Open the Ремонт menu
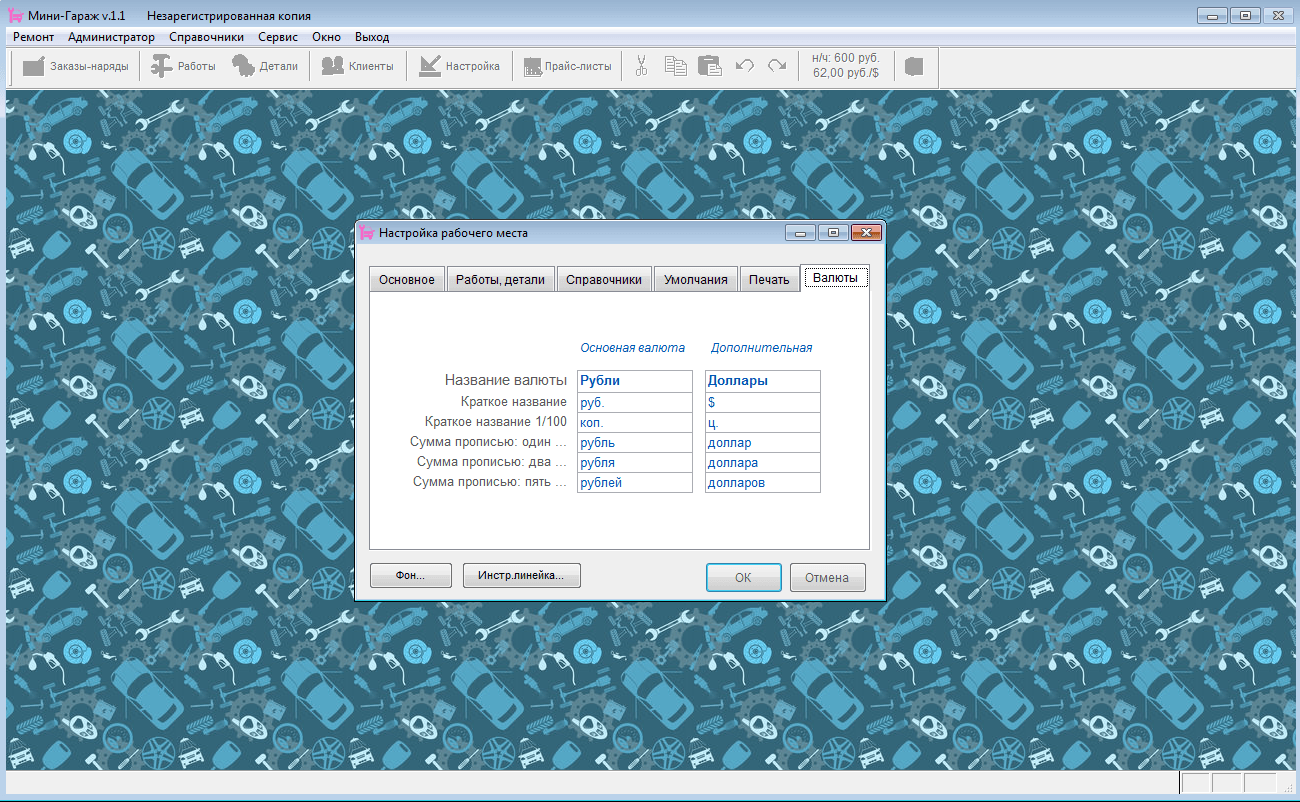The image size is (1300, 802). [34, 37]
